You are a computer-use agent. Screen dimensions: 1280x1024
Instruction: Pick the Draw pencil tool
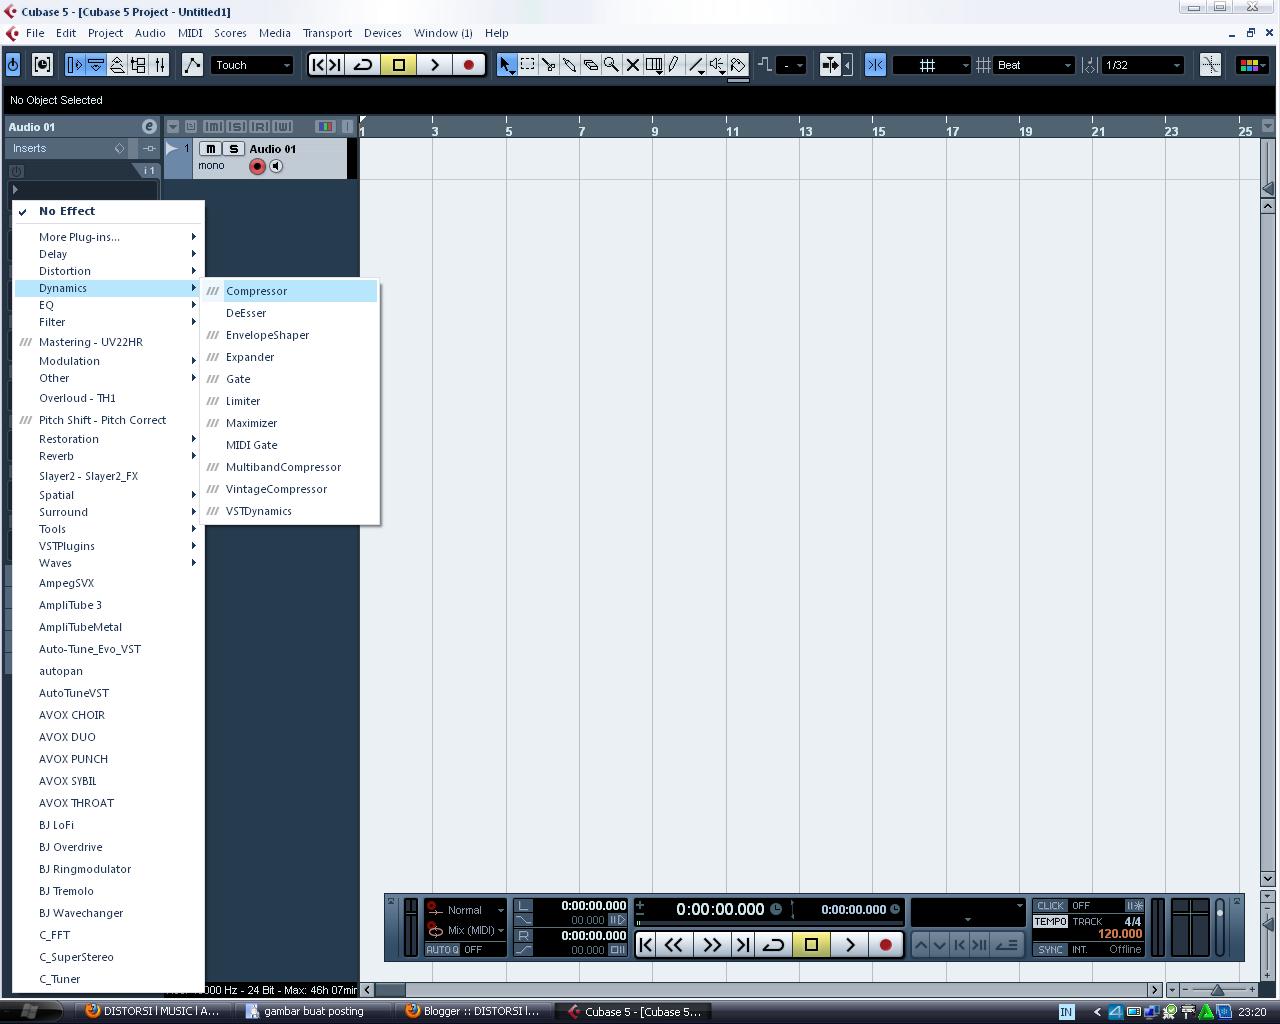pyautogui.click(x=674, y=65)
